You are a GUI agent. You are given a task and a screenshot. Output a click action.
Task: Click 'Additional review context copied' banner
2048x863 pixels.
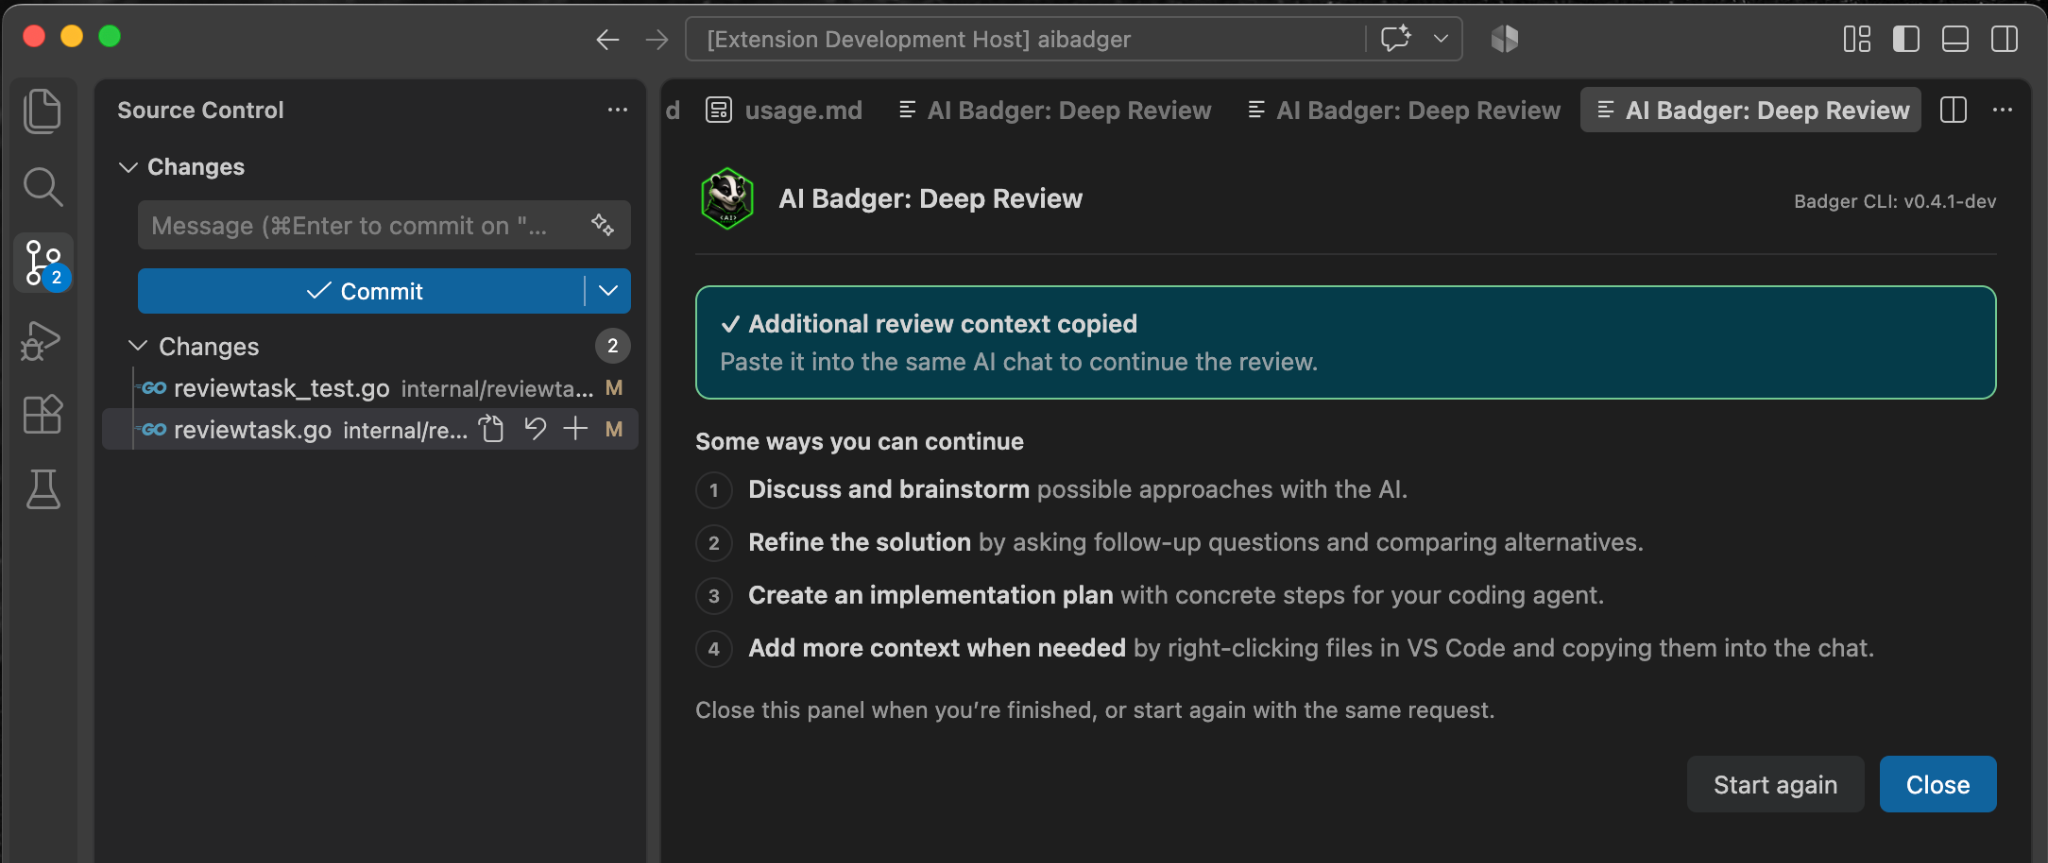[x=1346, y=342]
